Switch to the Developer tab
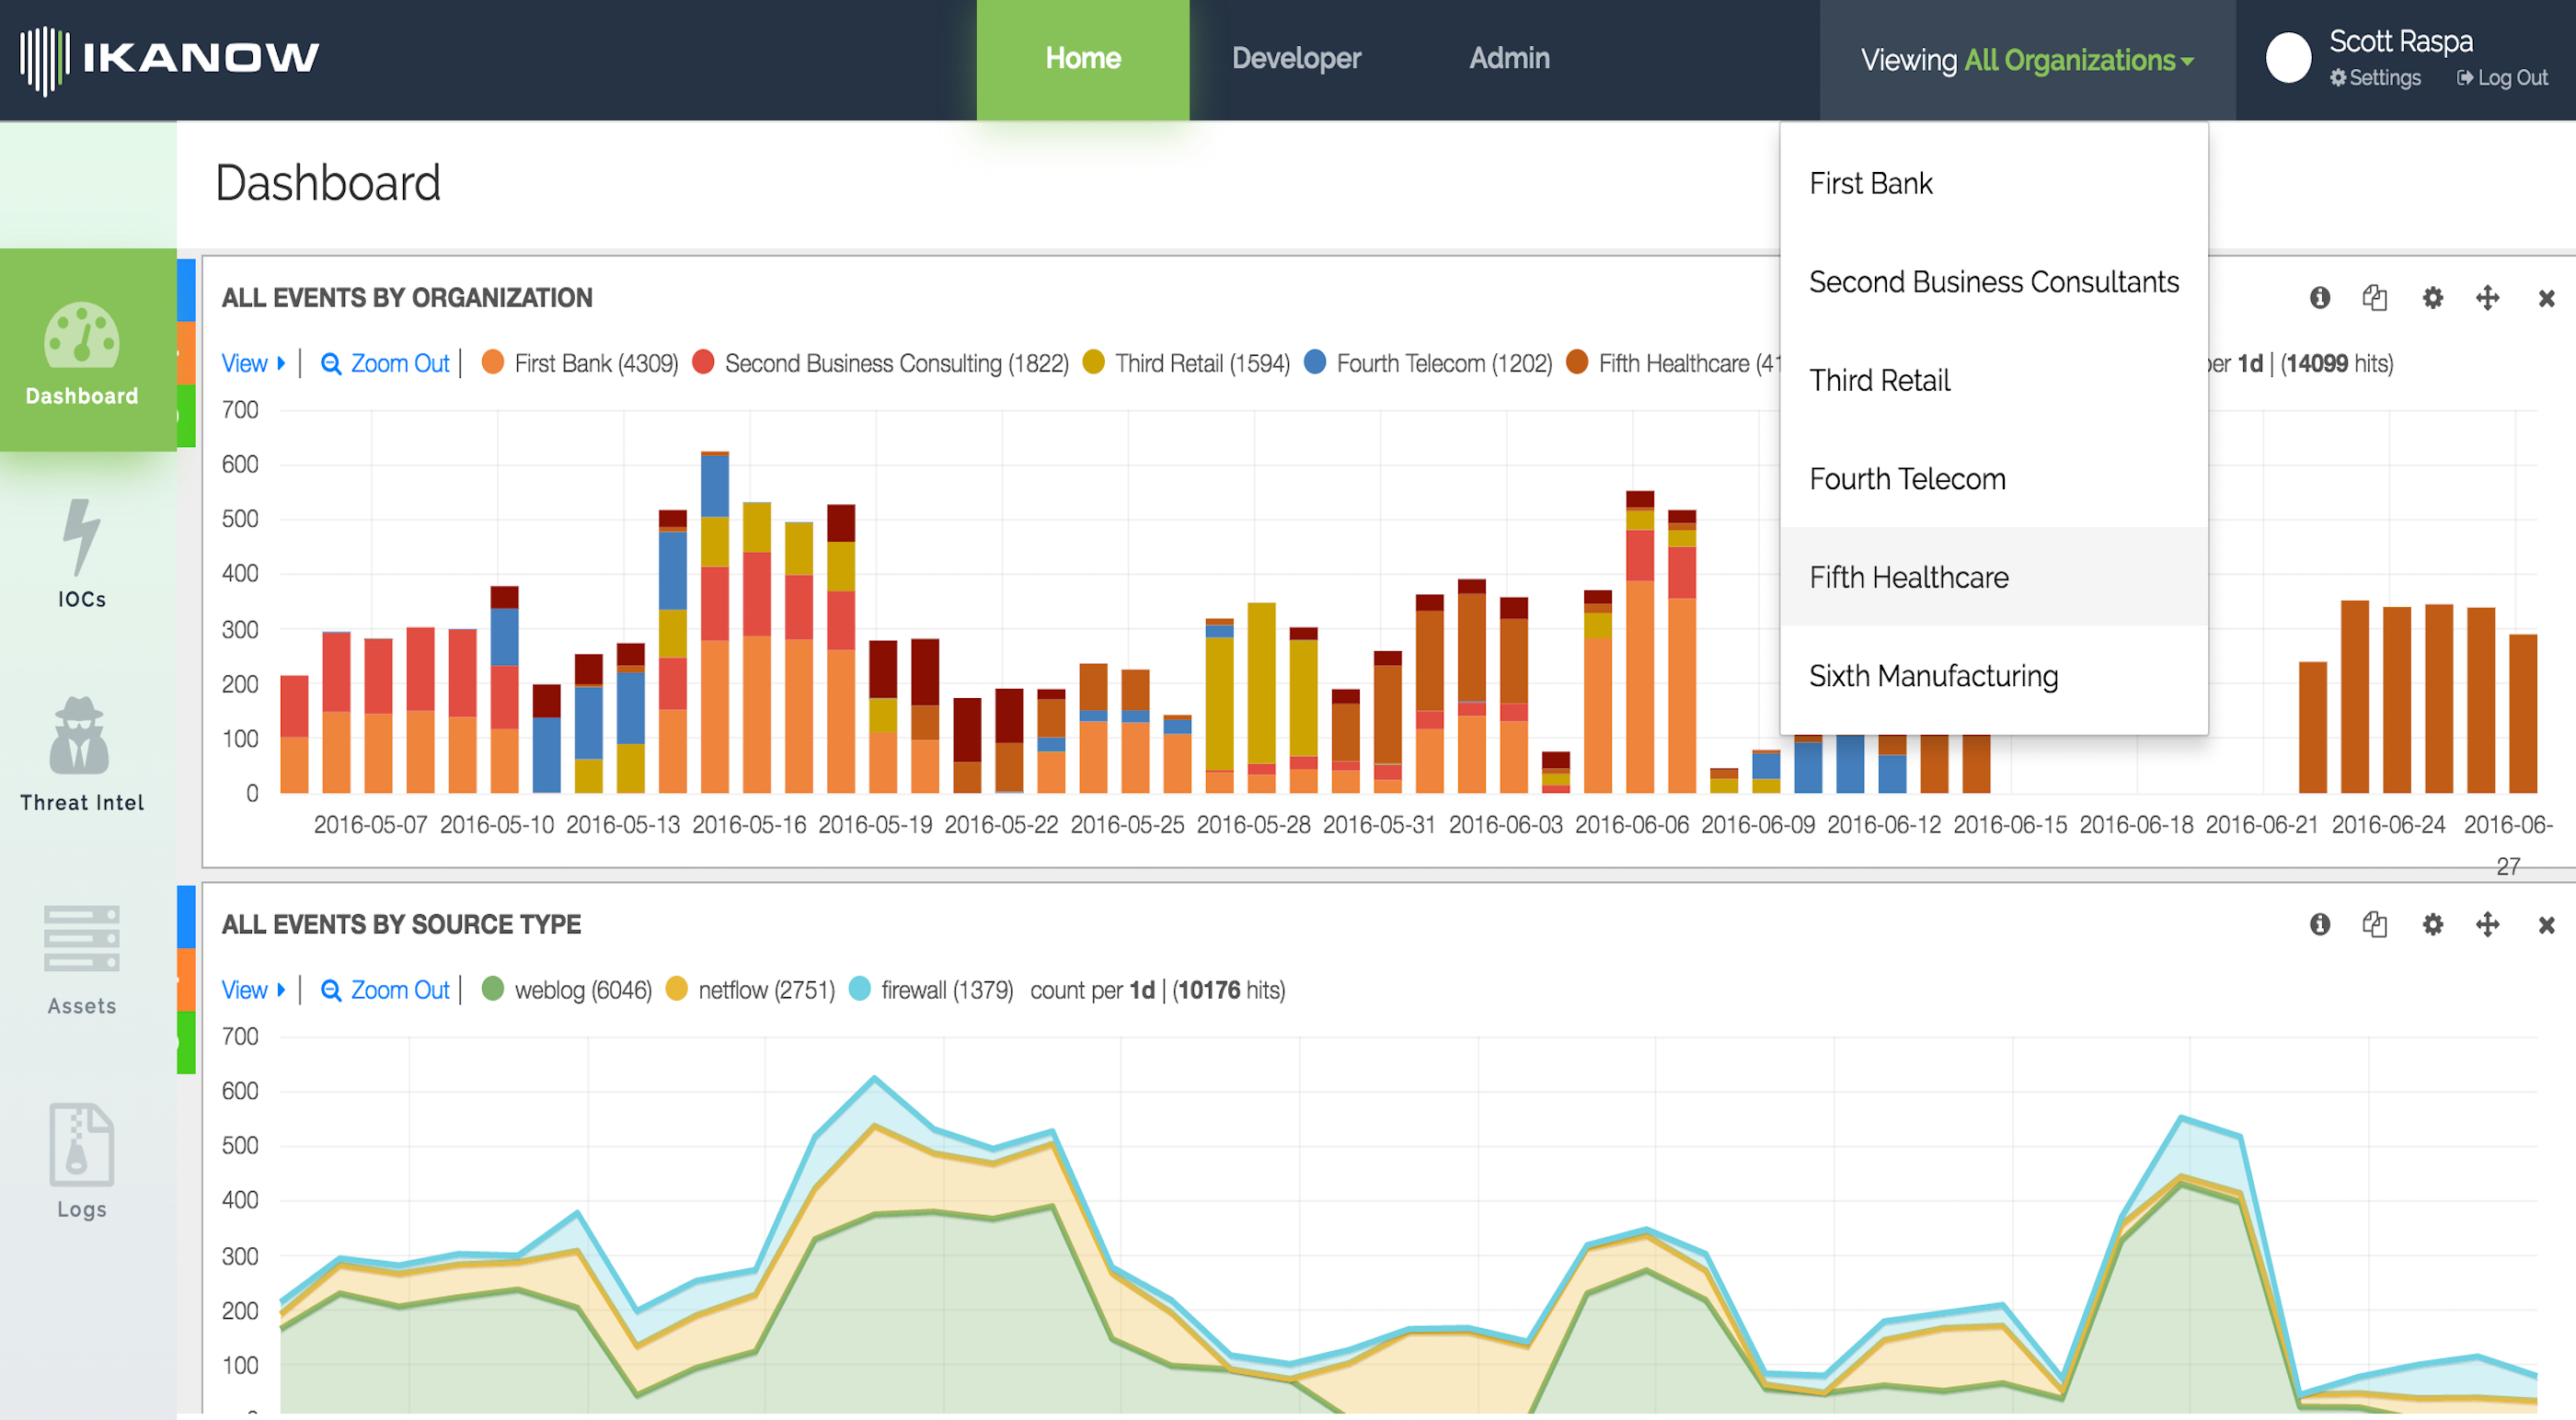The width and height of the screenshot is (2576, 1420). [1296, 59]
